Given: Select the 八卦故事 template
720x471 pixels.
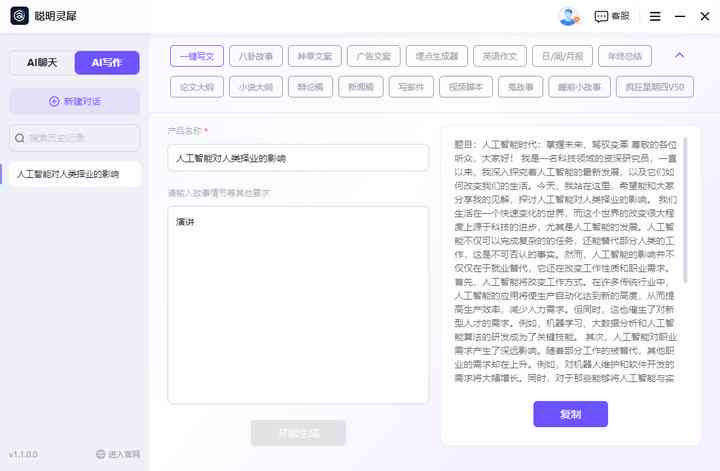Looking at the screenshot, I should click(x=256, y=56).
